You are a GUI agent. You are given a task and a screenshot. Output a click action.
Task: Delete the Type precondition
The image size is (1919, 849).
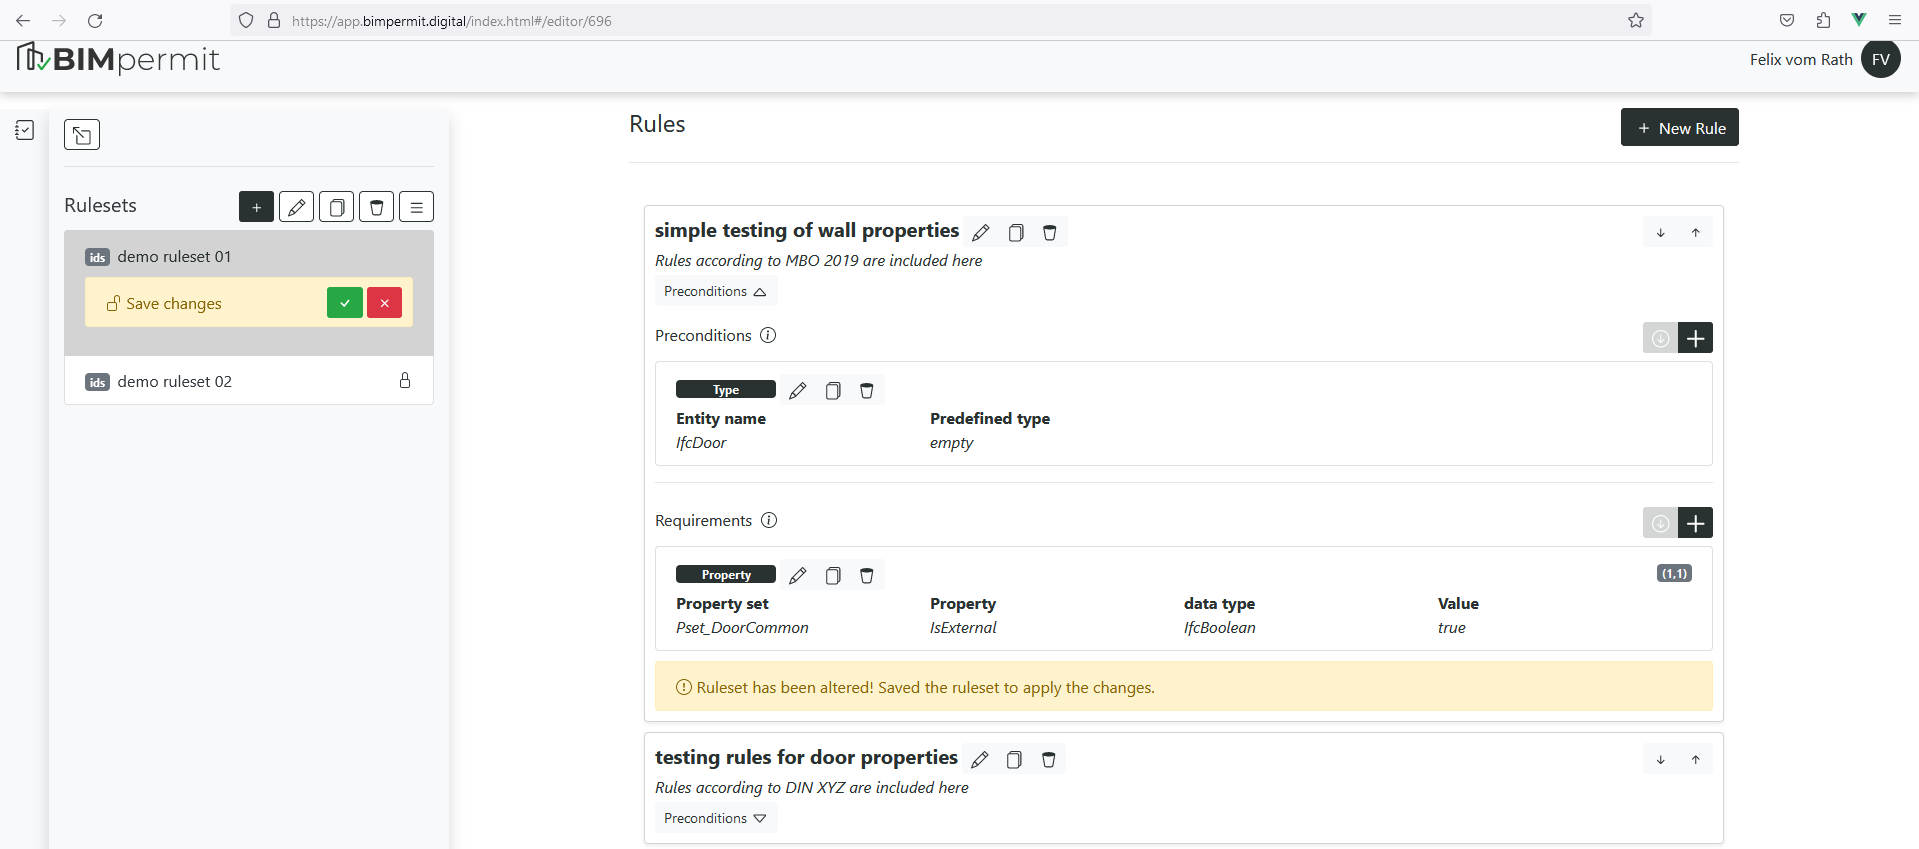coord(867,390)
